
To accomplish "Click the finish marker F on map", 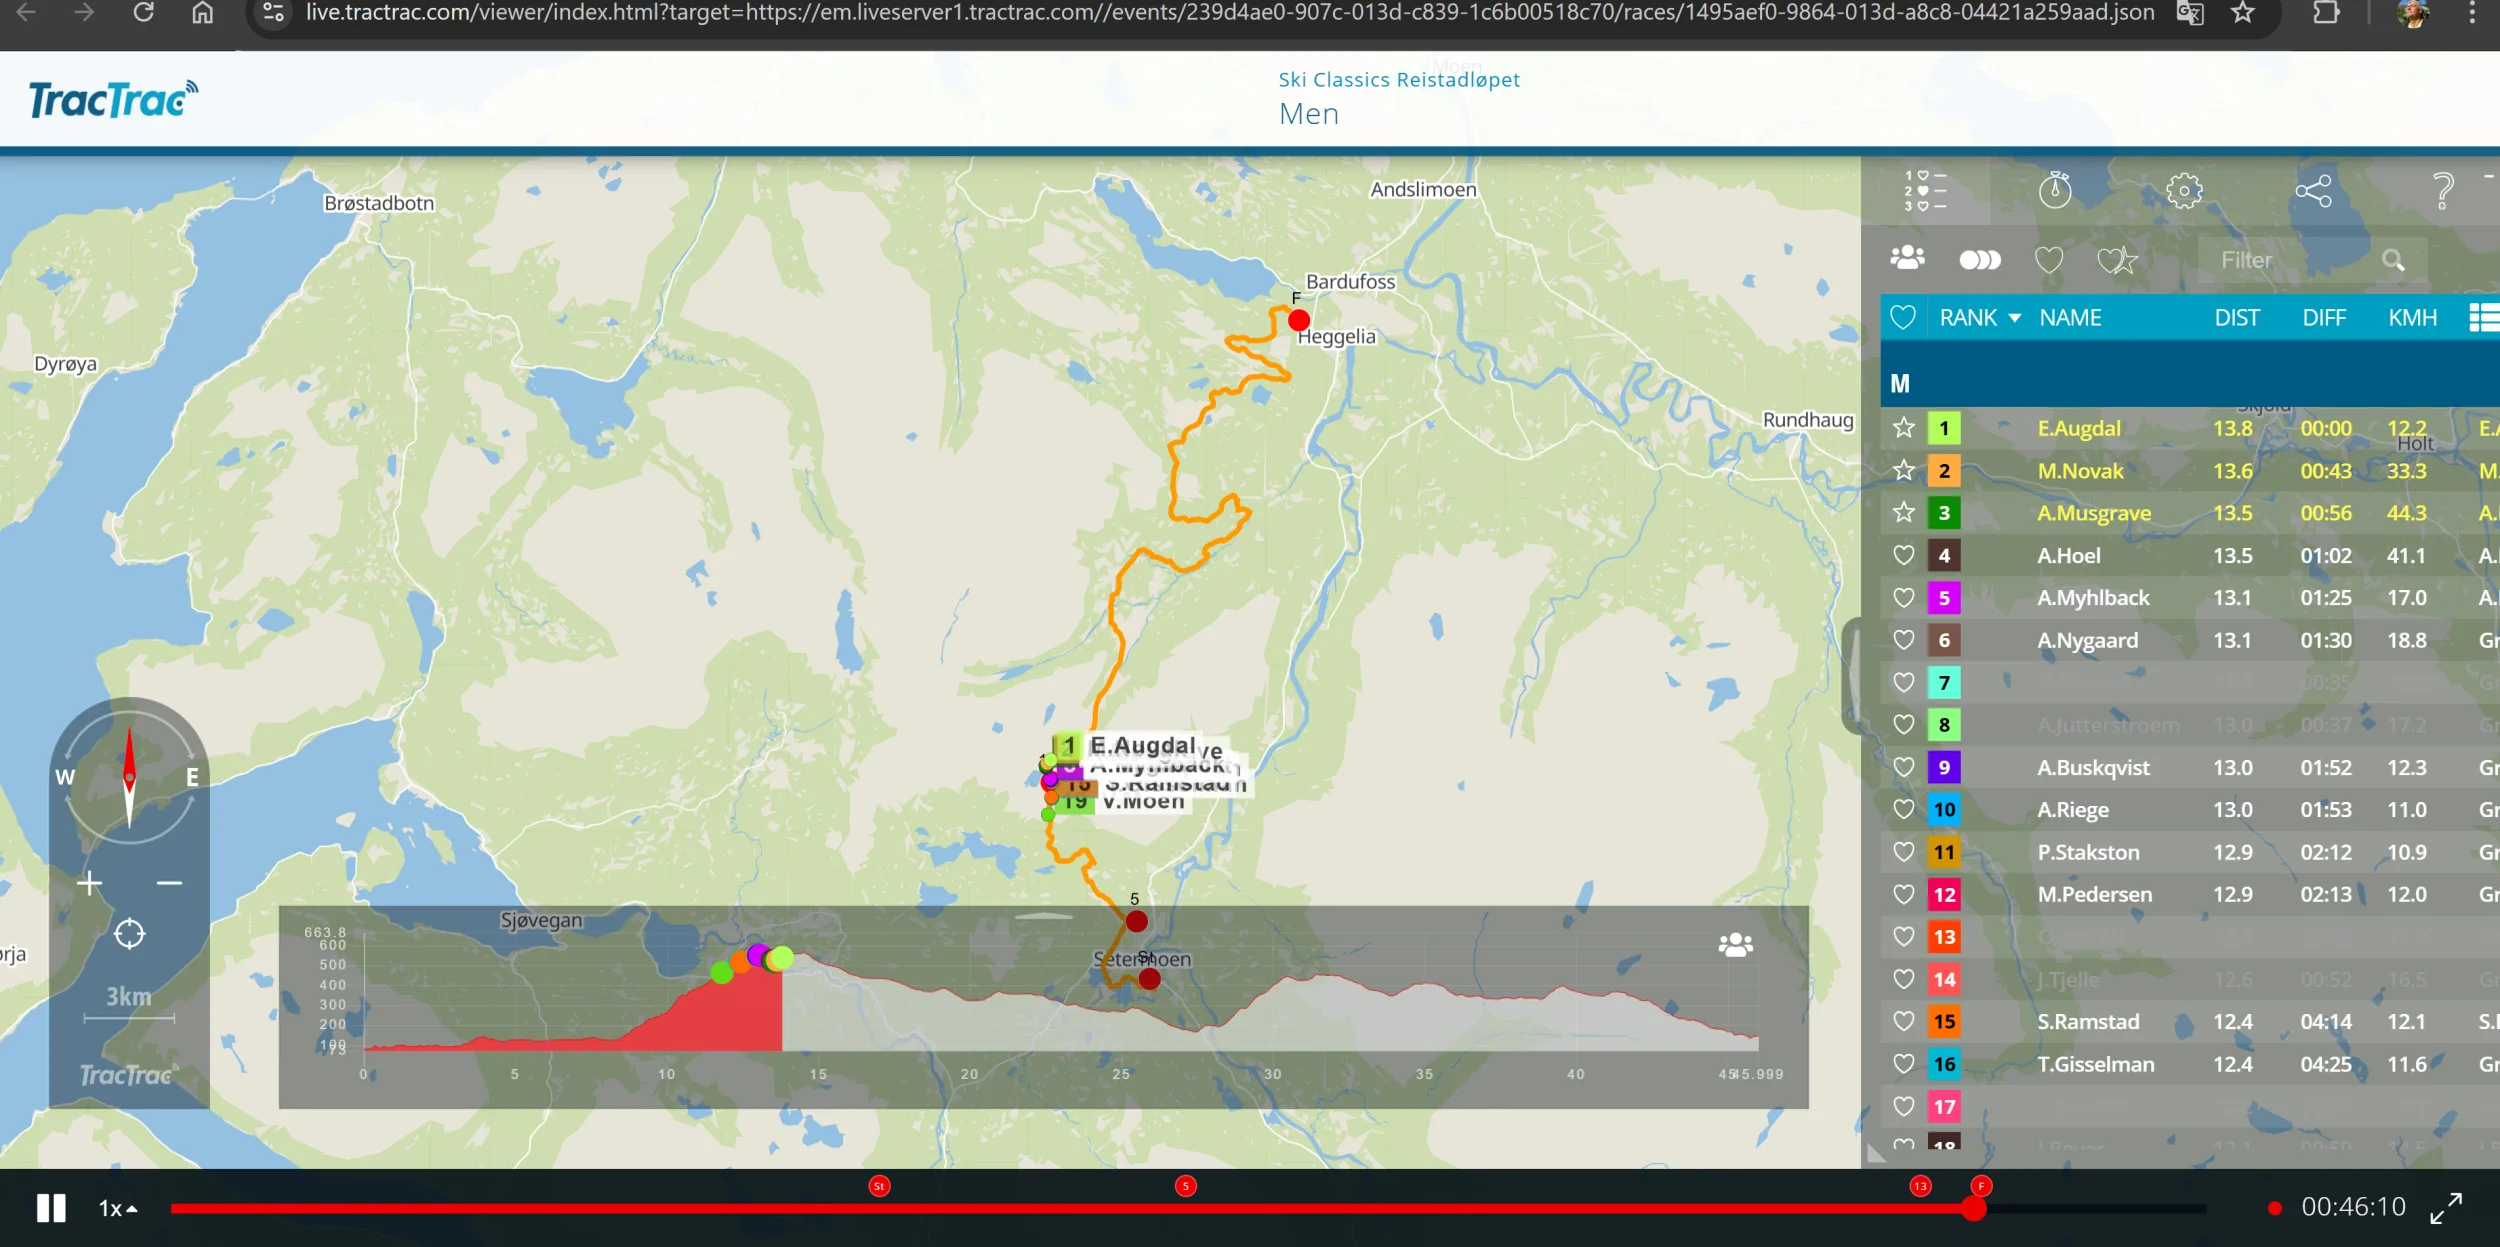I will click(1298, 320).
